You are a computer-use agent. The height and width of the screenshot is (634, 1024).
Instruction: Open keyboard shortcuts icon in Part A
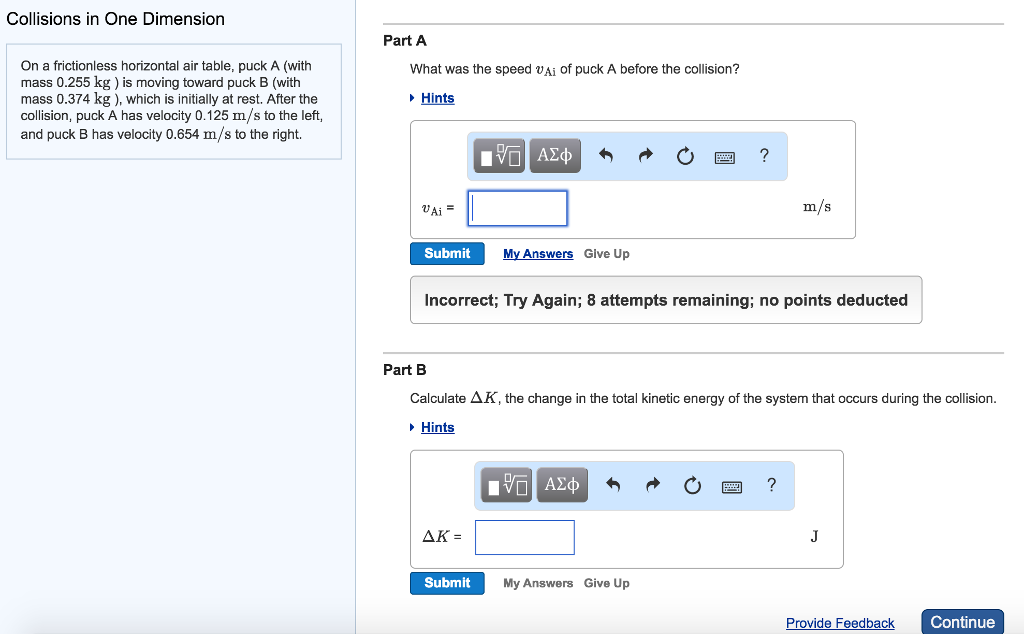click(725, 157)
